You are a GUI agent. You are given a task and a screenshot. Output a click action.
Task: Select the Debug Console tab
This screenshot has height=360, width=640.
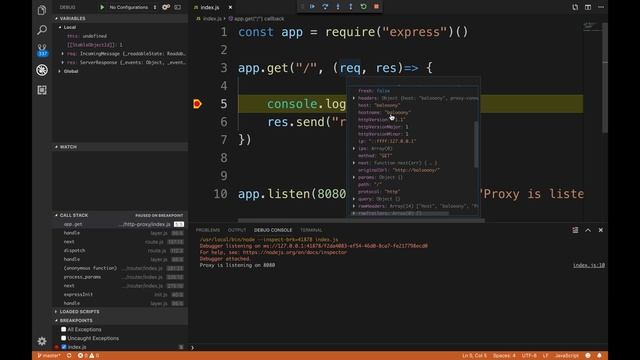pyautogui.click(x=273, y=230)
